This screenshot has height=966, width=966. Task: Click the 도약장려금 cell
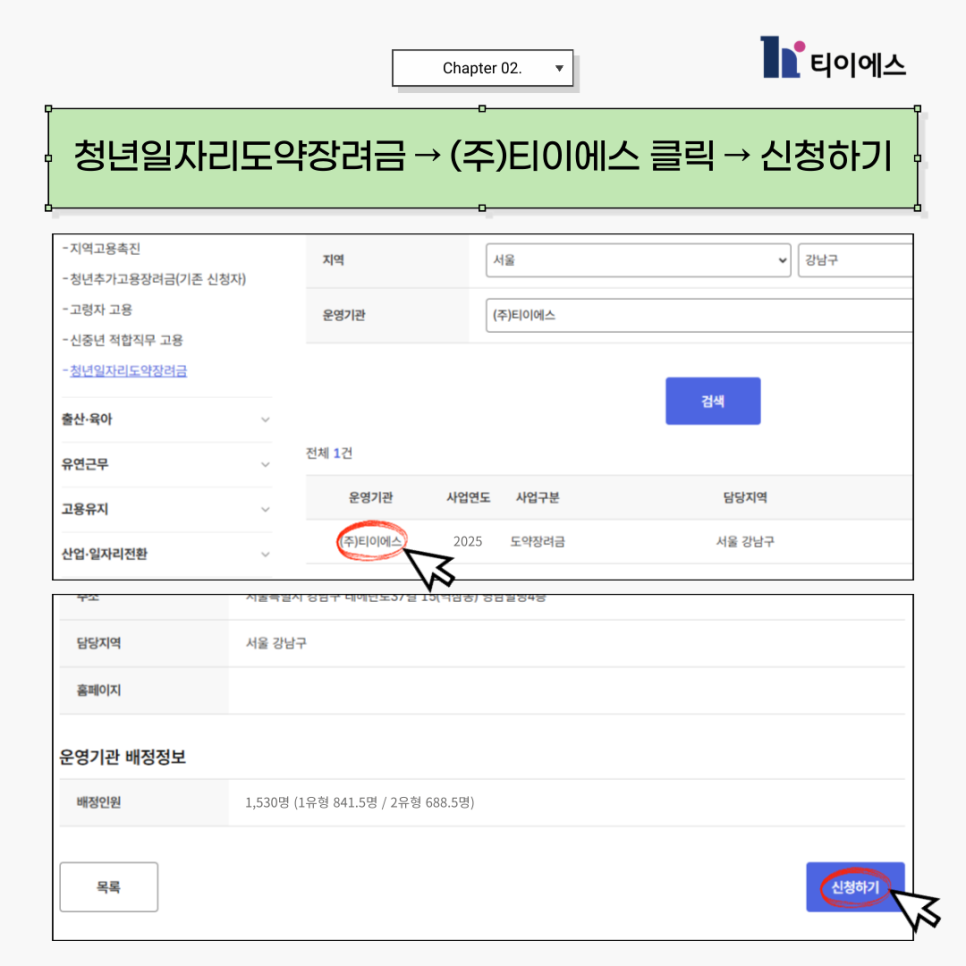click(537, 542)
